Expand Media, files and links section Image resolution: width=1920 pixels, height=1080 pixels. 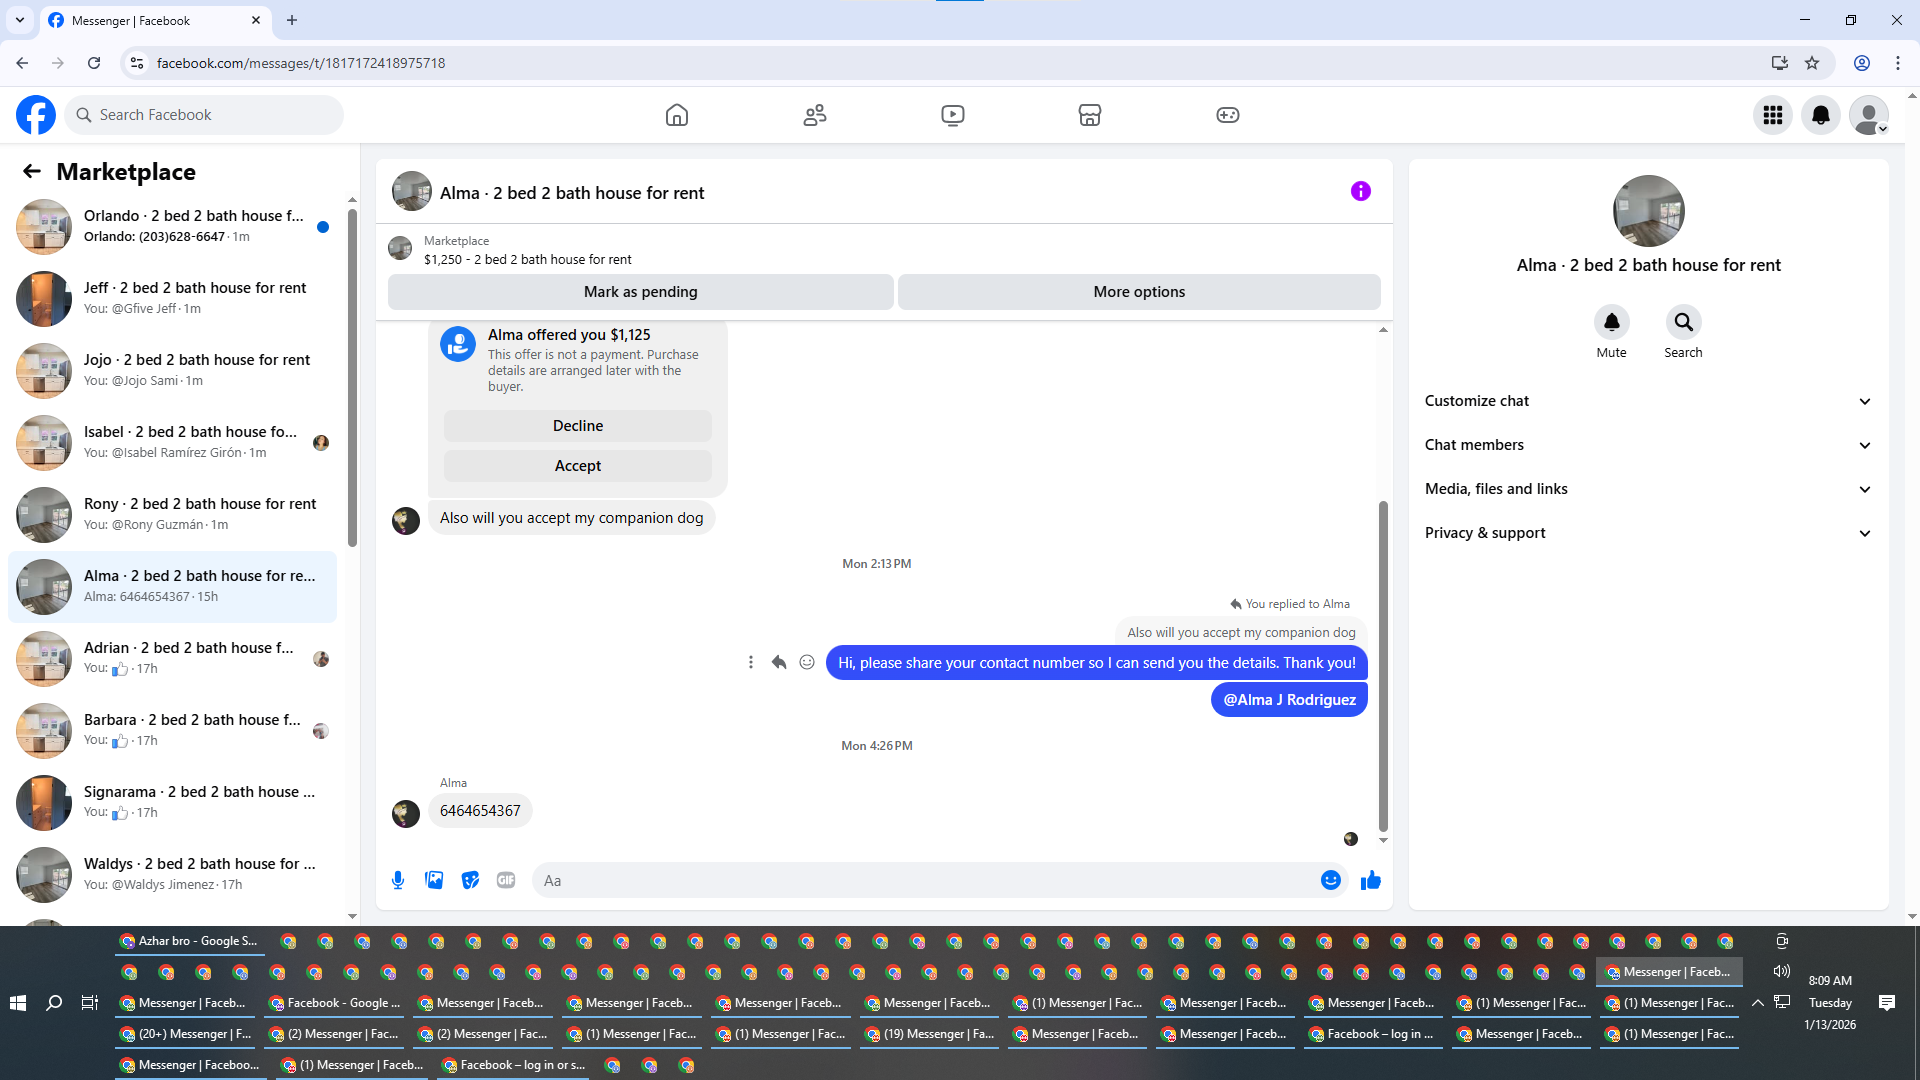pyautogui.click(x=1648, y=489)
